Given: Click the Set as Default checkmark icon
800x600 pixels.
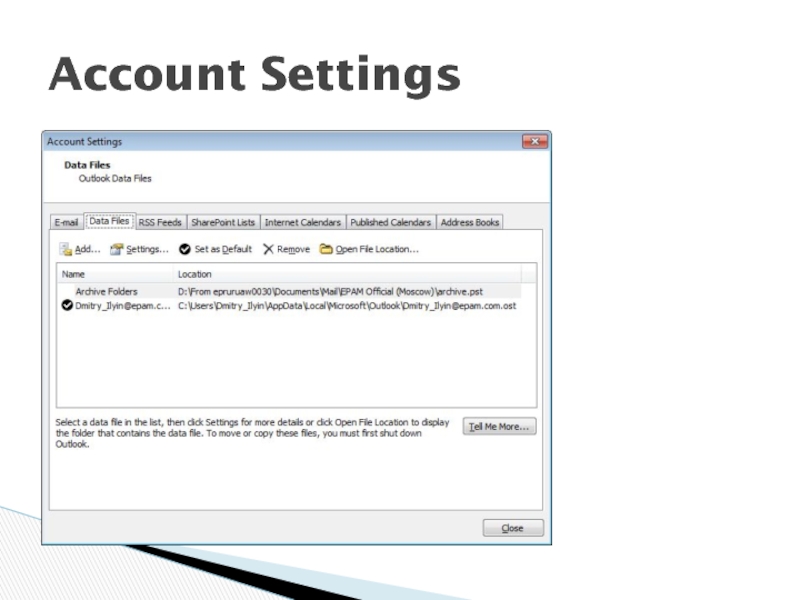Looking at the screenshot, I should (x=185, y=250).
